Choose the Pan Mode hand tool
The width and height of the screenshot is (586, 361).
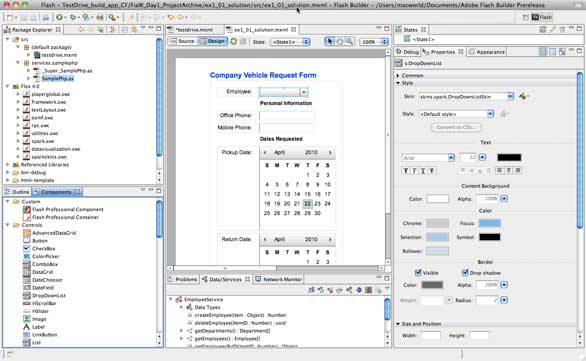339,42
